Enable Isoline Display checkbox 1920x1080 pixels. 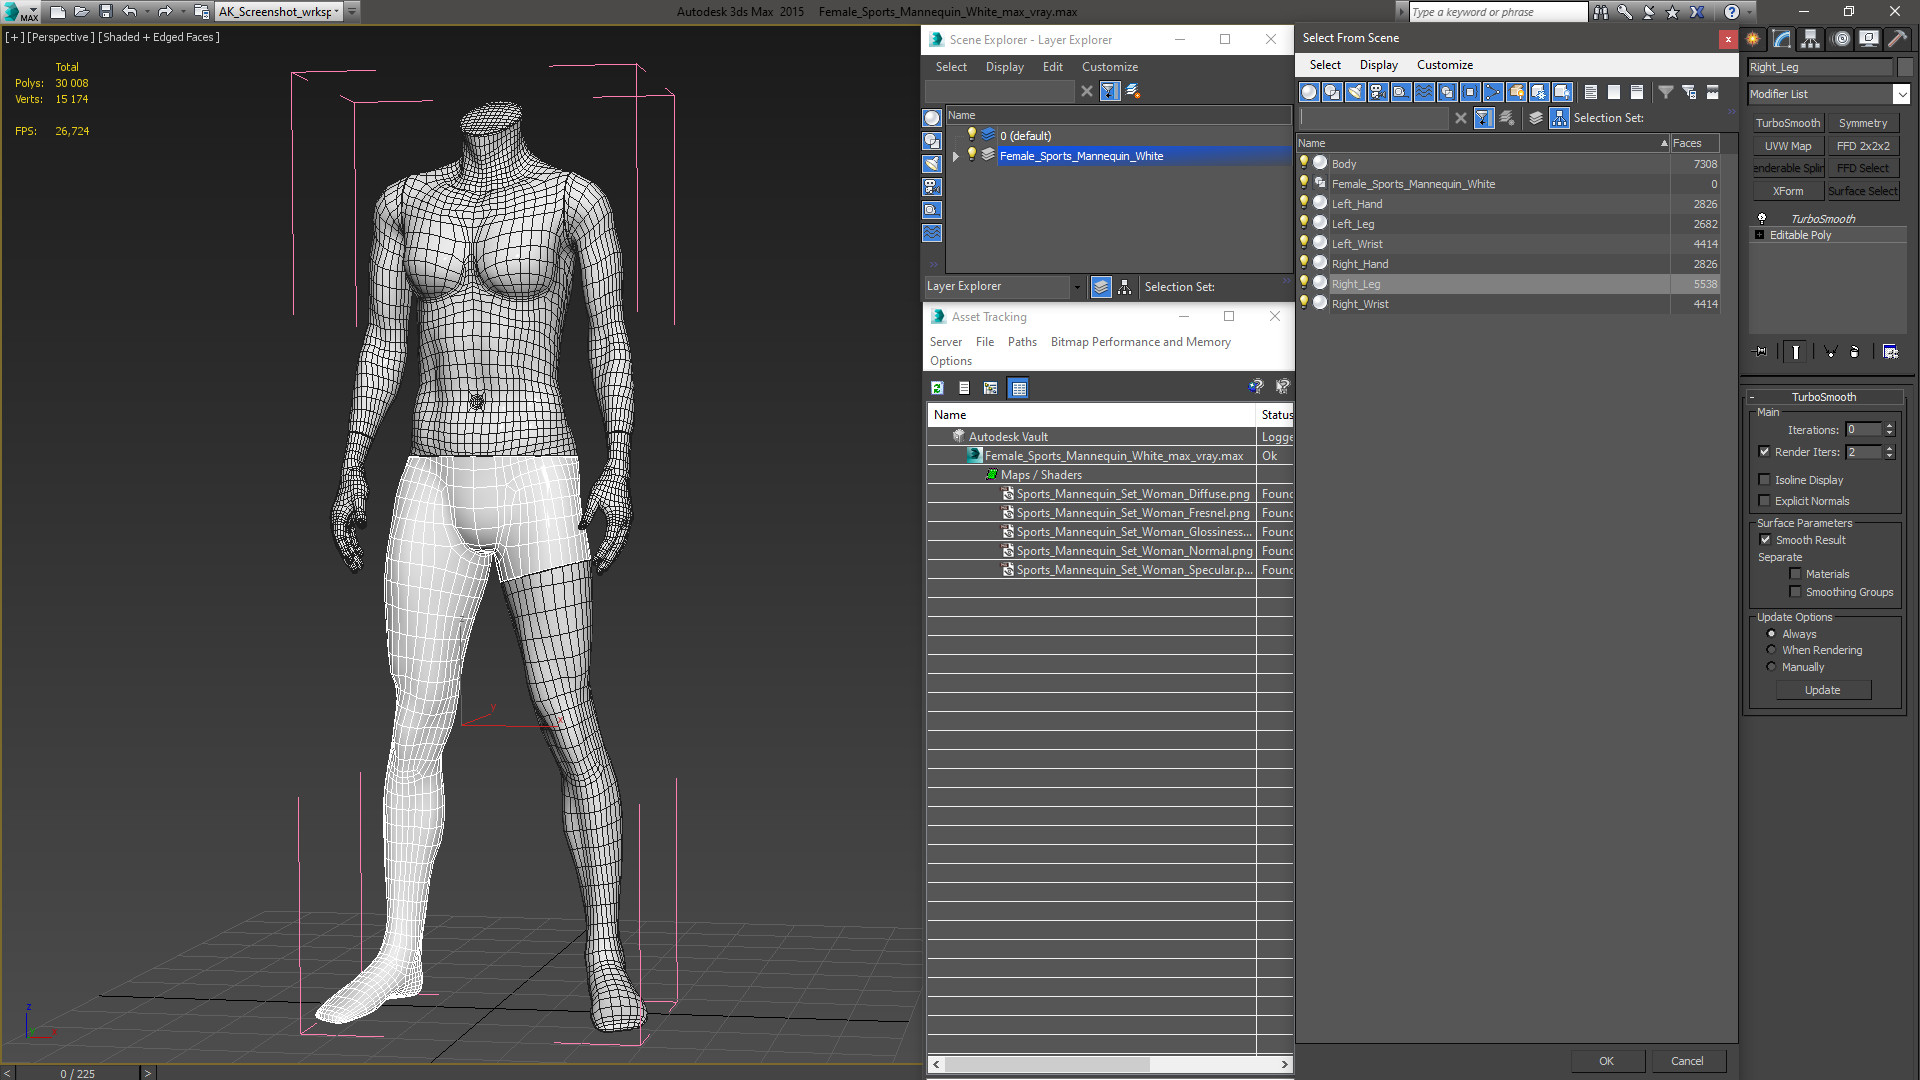[x=1765, y=480]
